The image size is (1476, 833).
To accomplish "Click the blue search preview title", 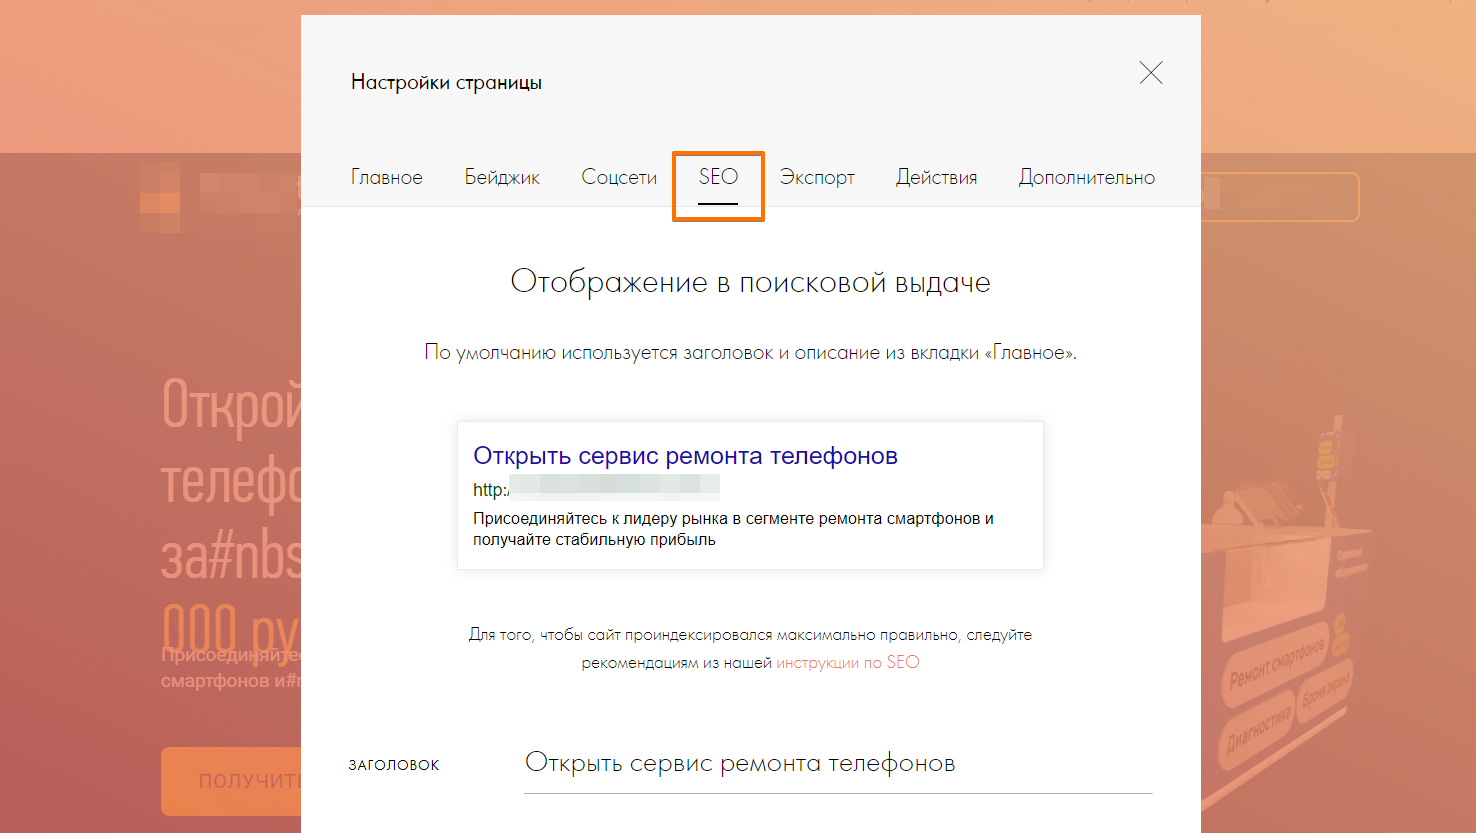I will pyautogui.click(x=685, y=456).
